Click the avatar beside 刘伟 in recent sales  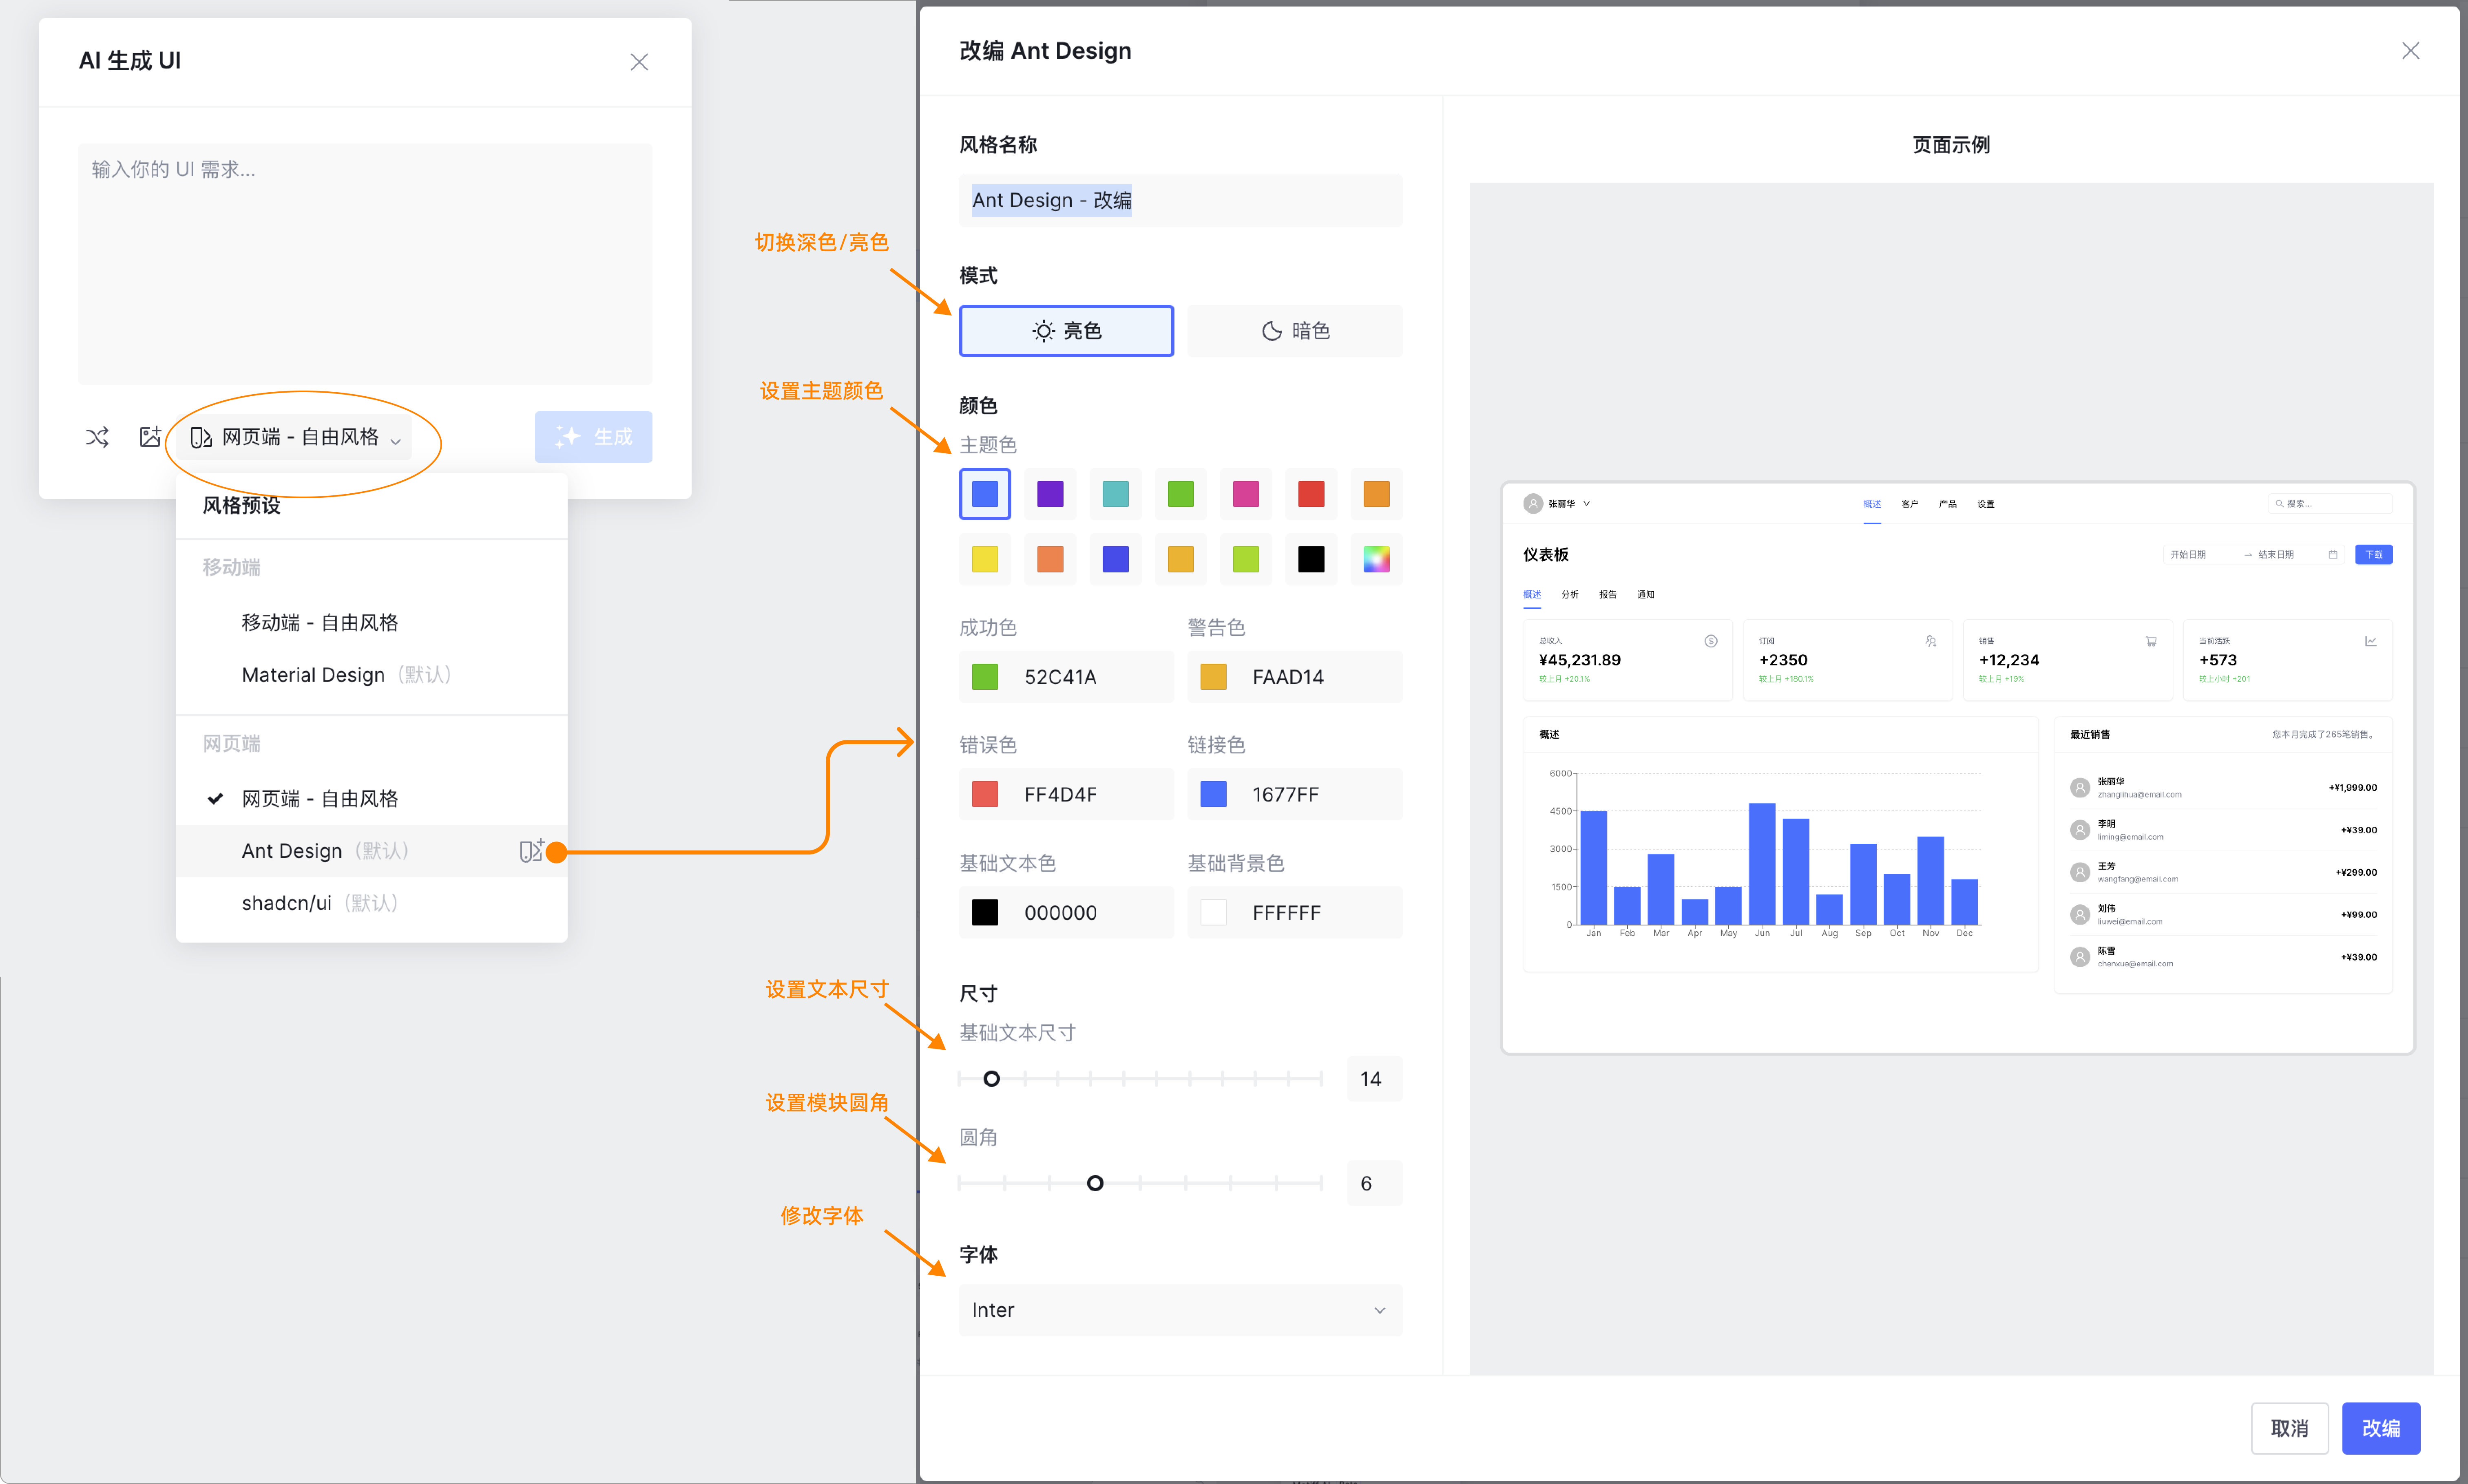coord(2080,914)
